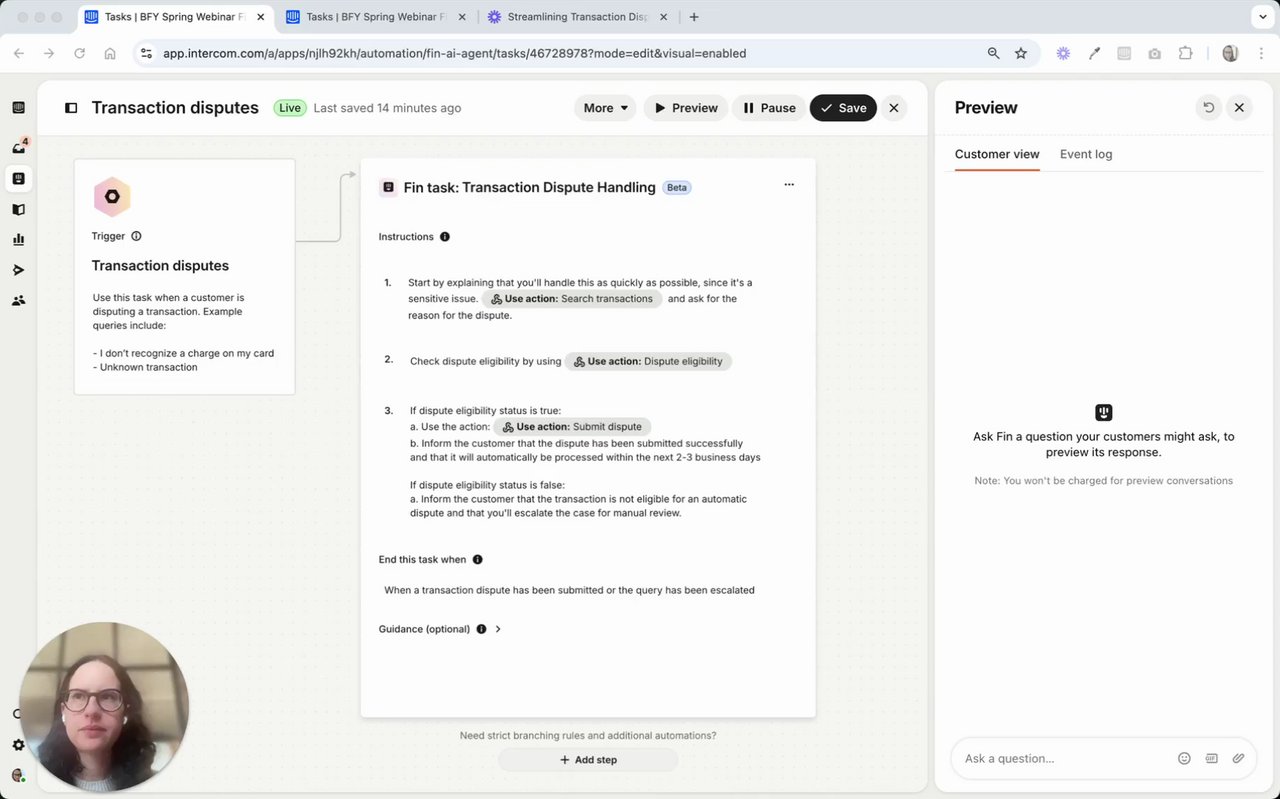Open the settings gear icon in sidebar
Image resolution: width=1280 pixels, height=799 pixels.
coord(18,745)
